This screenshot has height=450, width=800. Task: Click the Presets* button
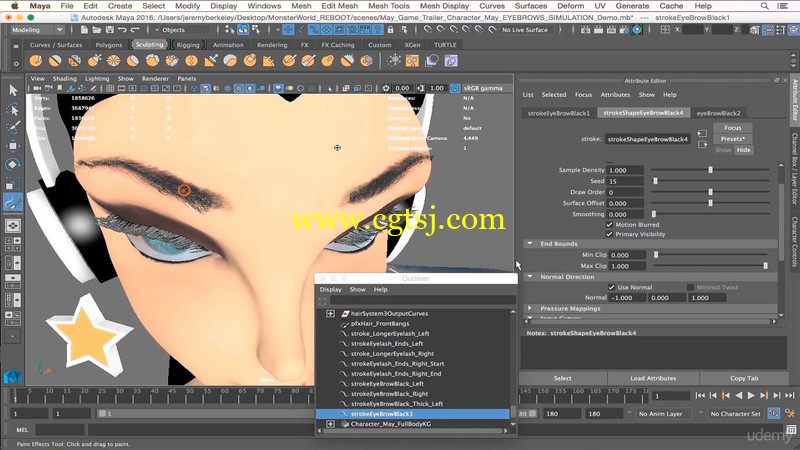[x=732, y=139]
